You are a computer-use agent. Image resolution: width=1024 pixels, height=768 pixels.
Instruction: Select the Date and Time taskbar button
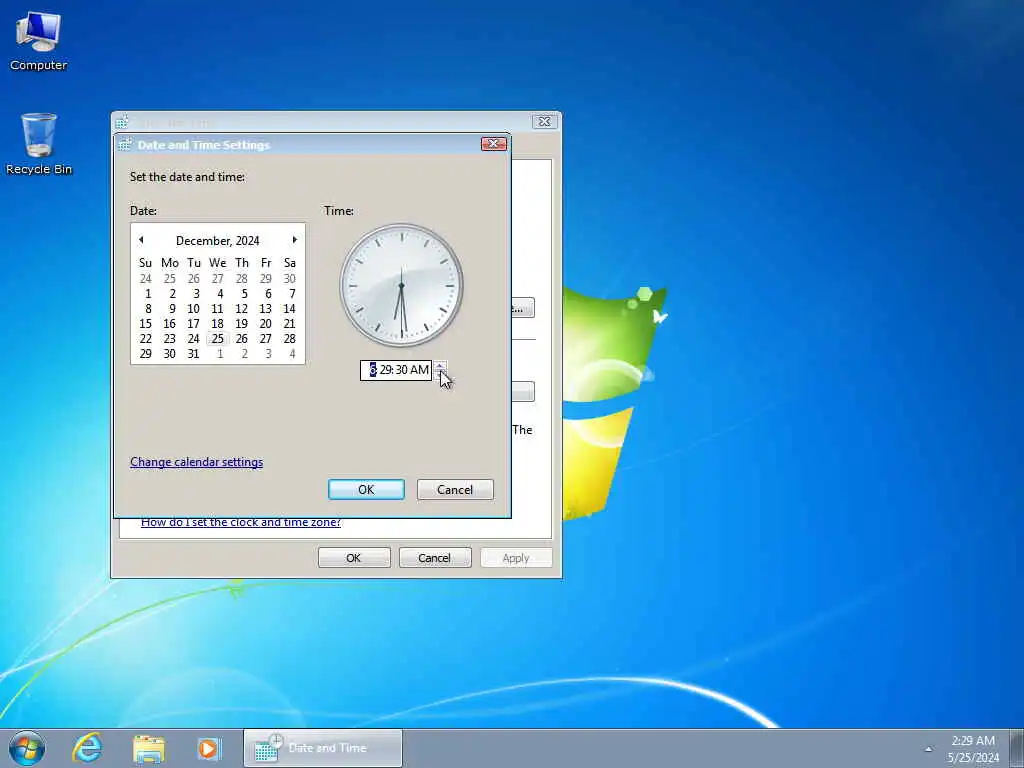tap(323, 748)
